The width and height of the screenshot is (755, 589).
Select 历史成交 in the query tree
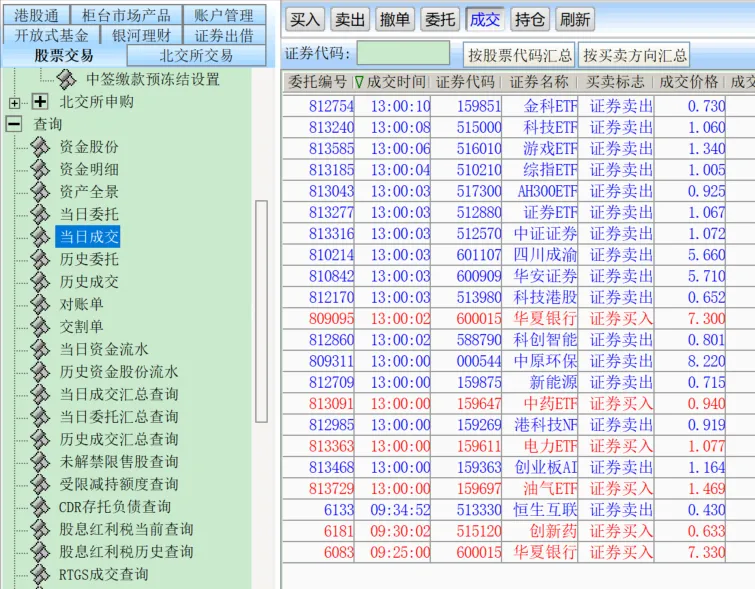tap(89, 282)
